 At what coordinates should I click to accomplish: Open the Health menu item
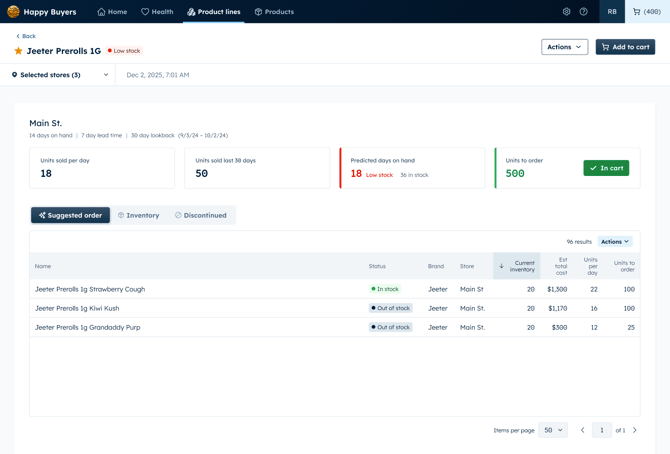click(157, 12)
